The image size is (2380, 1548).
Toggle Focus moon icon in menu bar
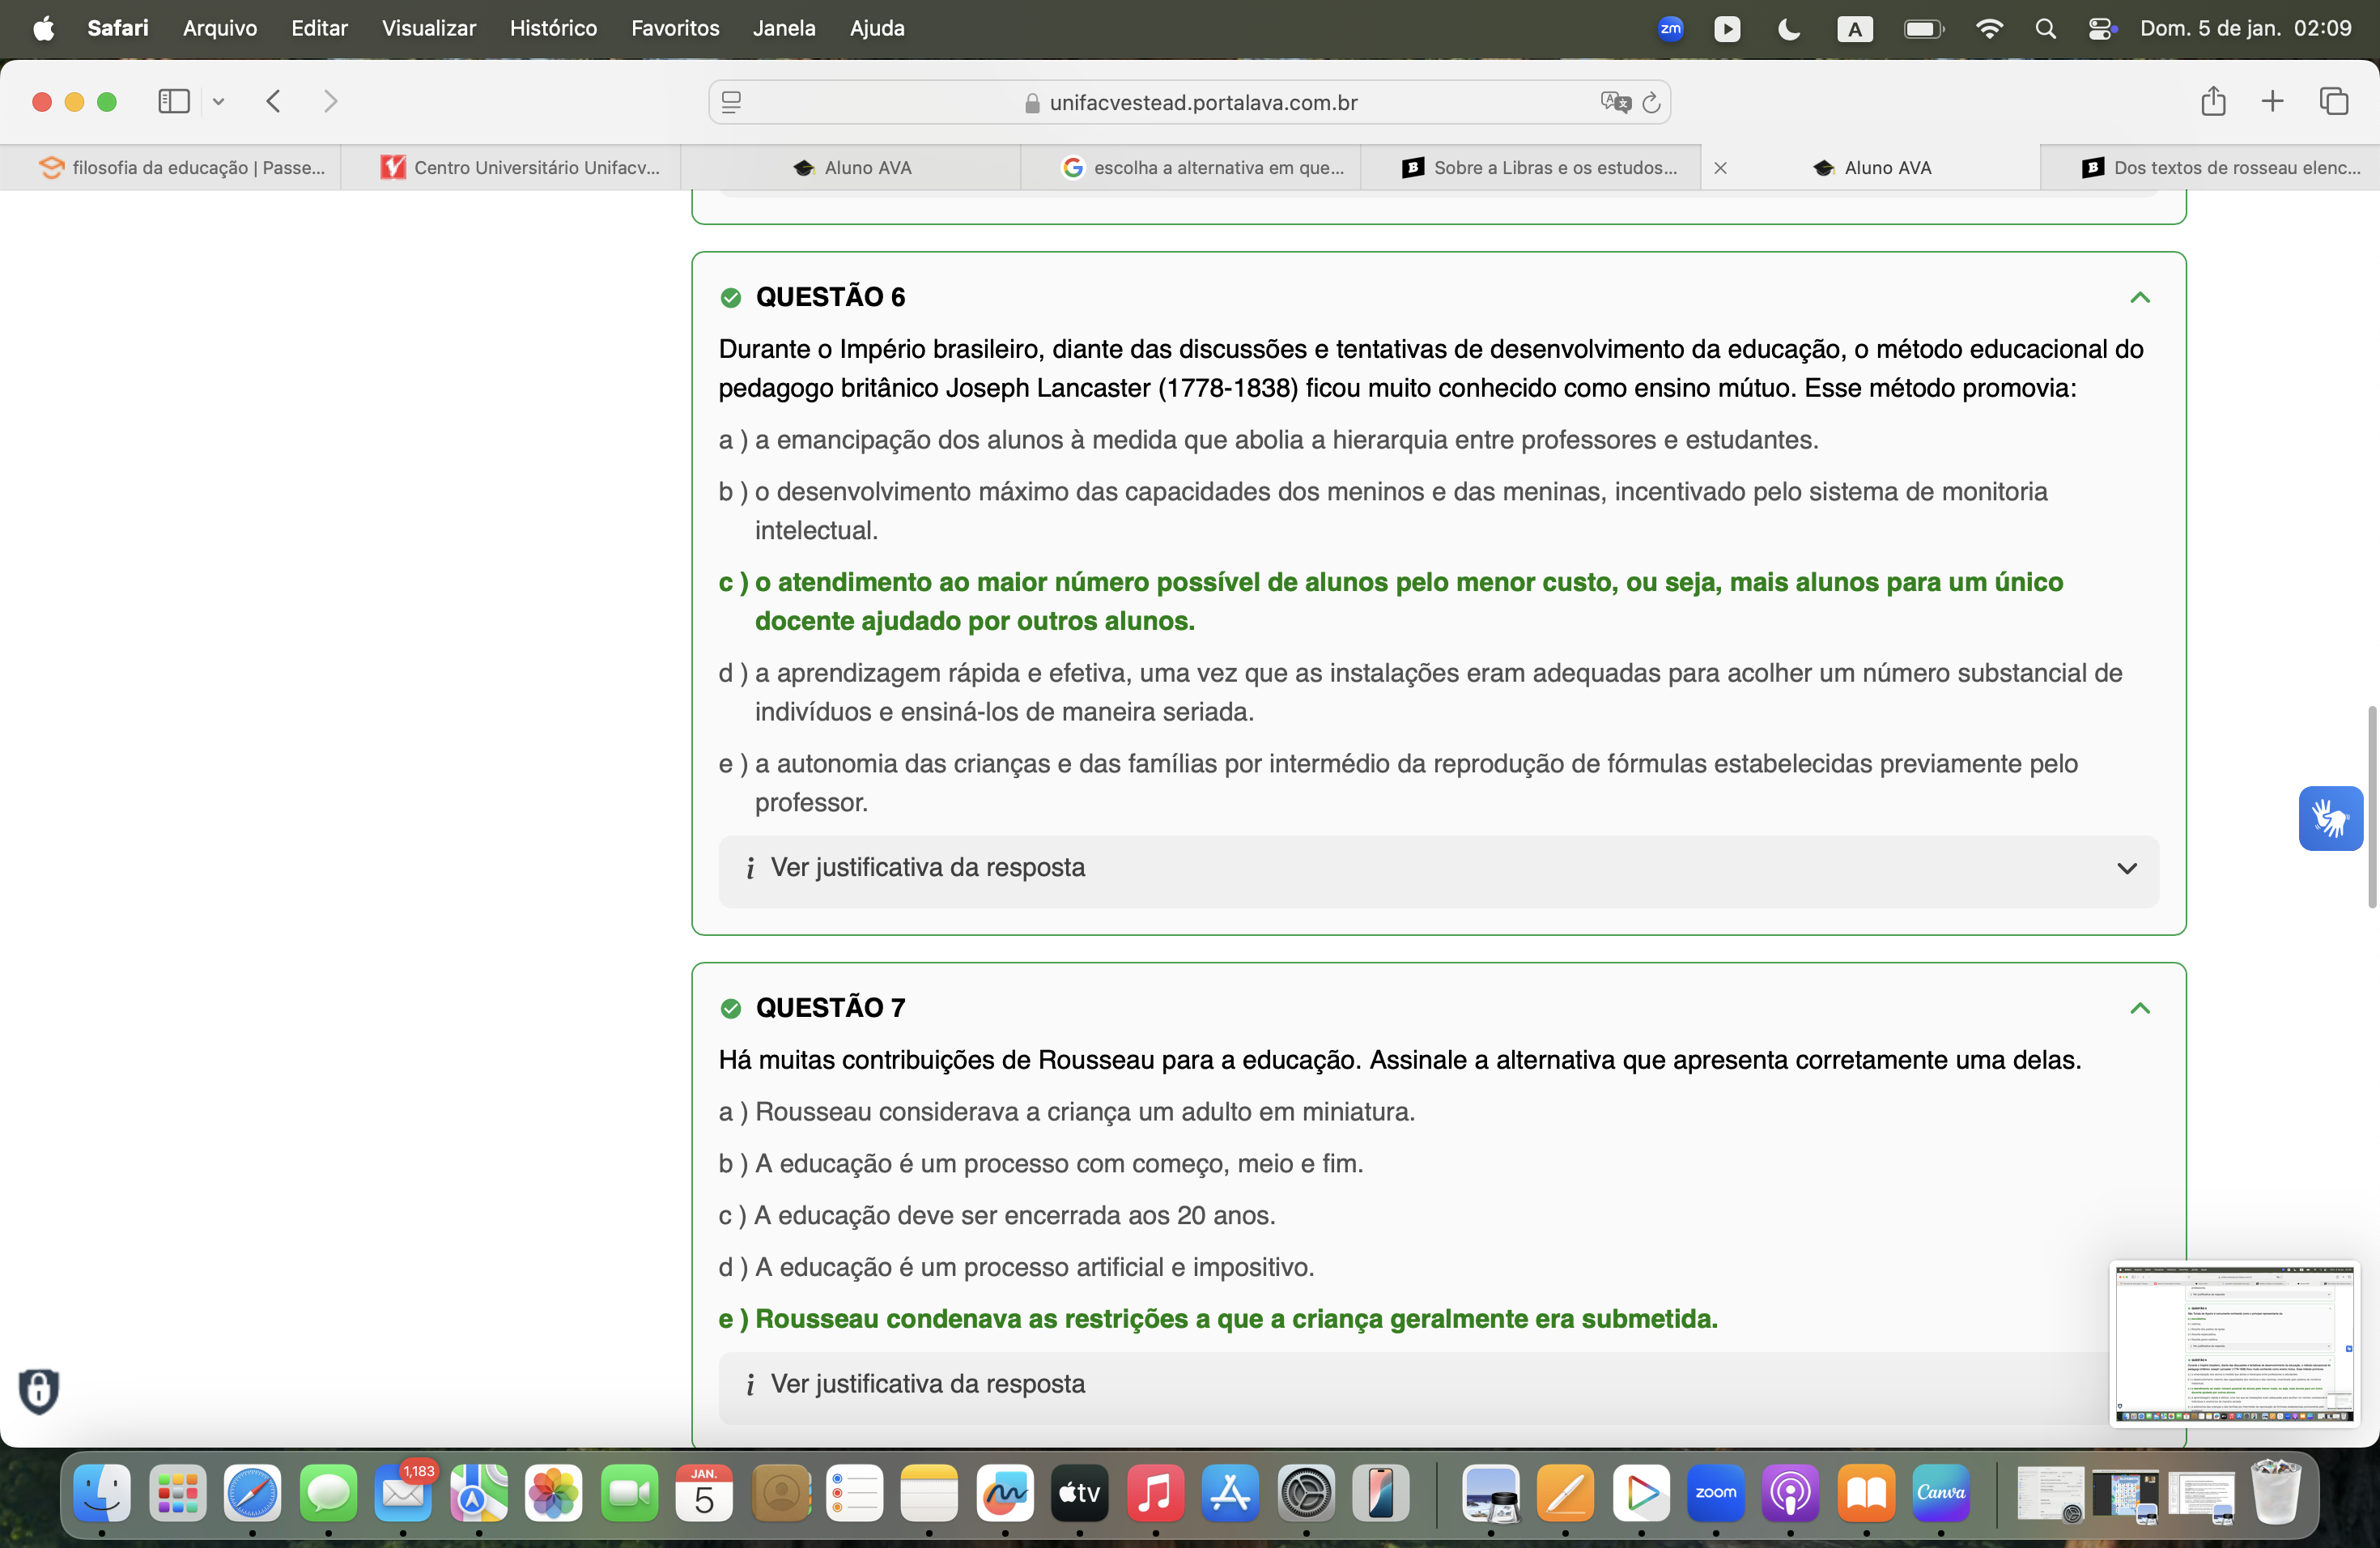(1789, 28)
